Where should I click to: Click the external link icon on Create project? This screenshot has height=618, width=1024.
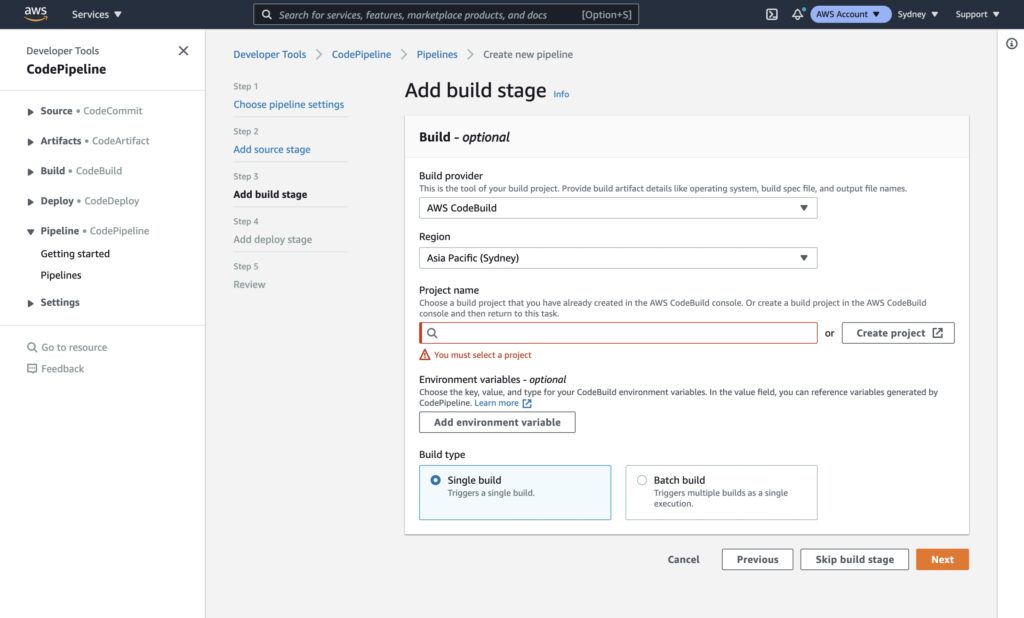click(937, 333)
